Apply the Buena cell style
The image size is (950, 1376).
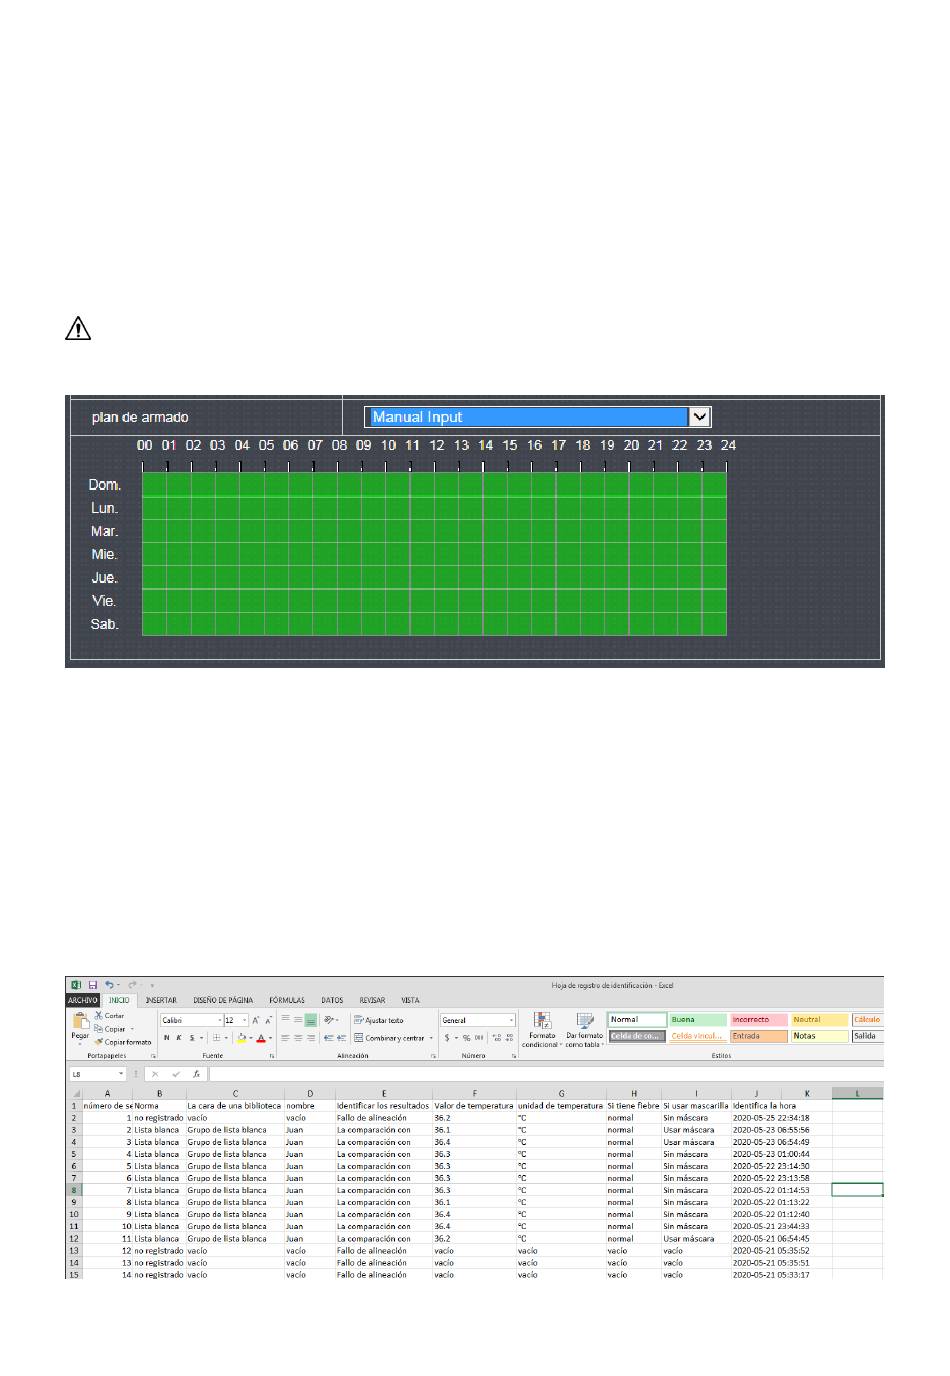(698, 1020)
